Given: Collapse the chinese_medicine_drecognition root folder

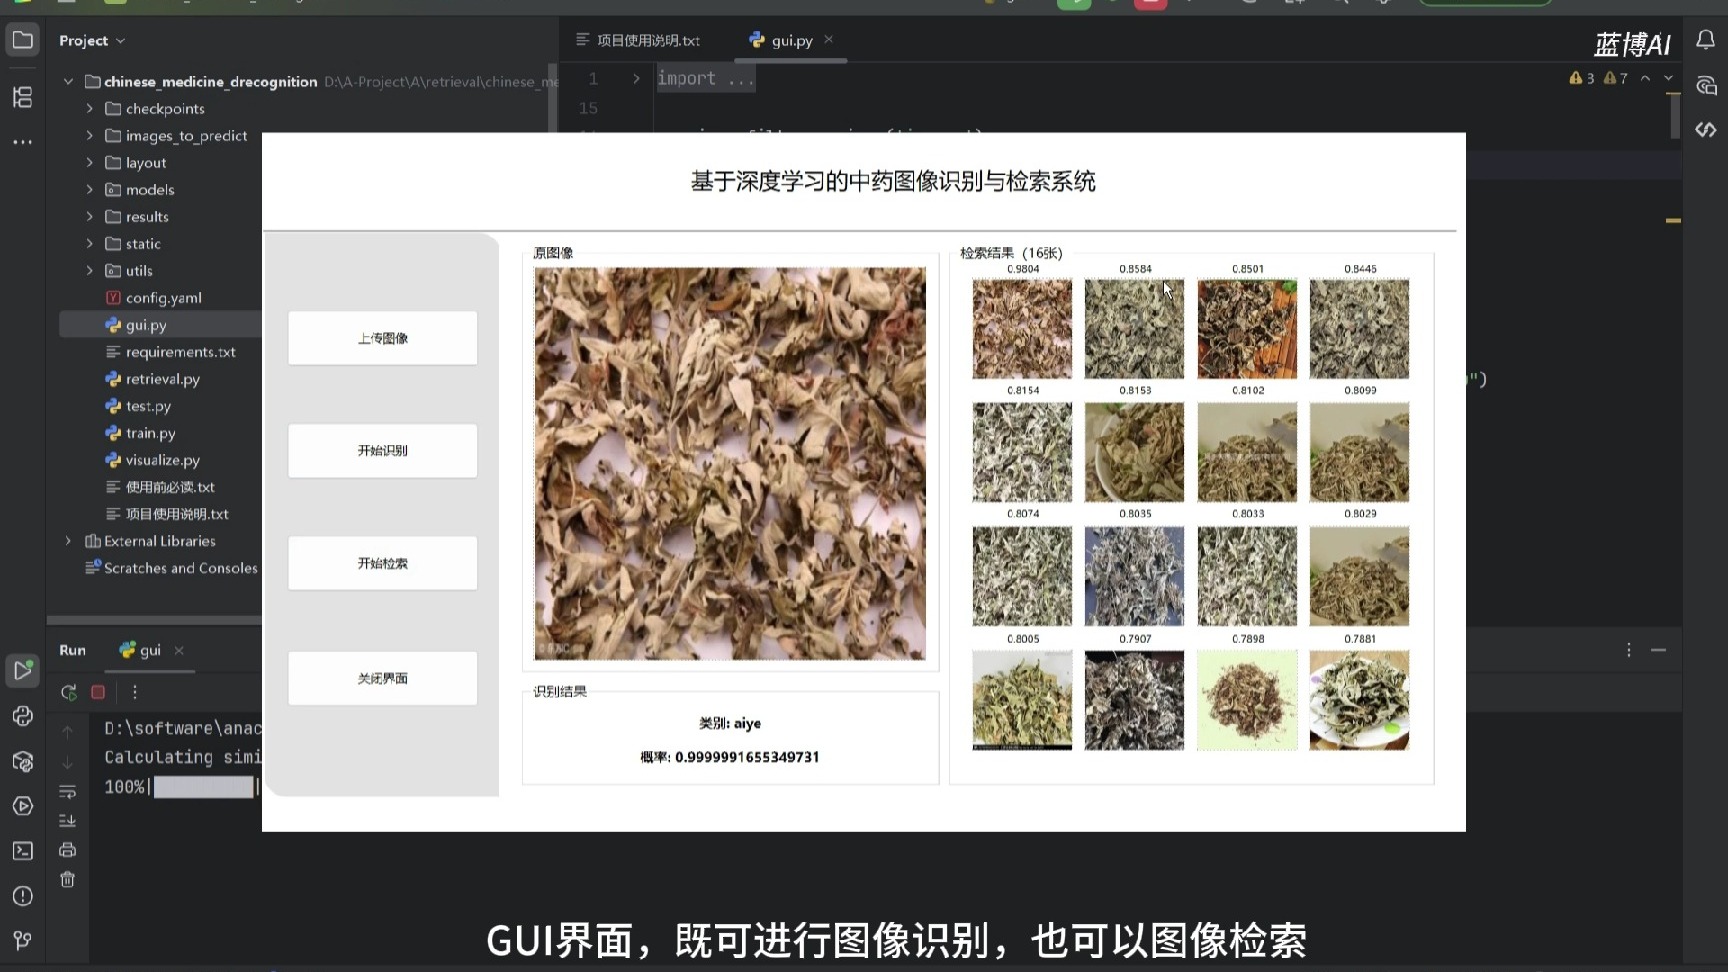Looking at the screenshot, I should 68,82.
